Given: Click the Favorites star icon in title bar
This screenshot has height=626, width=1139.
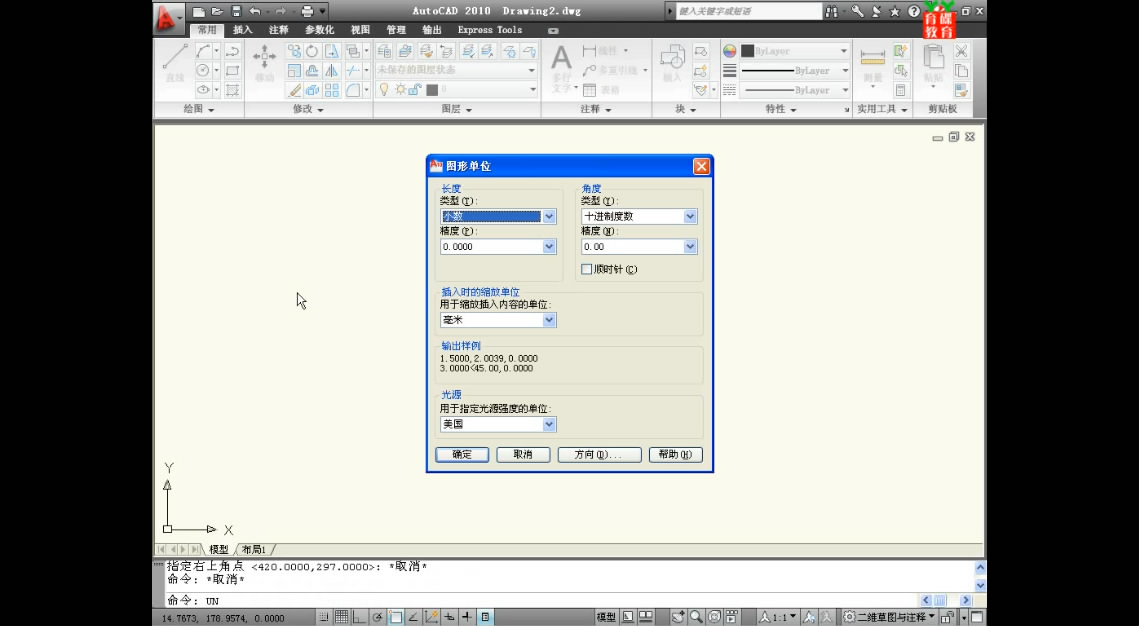Looking at the screenshot, I should click(x=894, y=12).
